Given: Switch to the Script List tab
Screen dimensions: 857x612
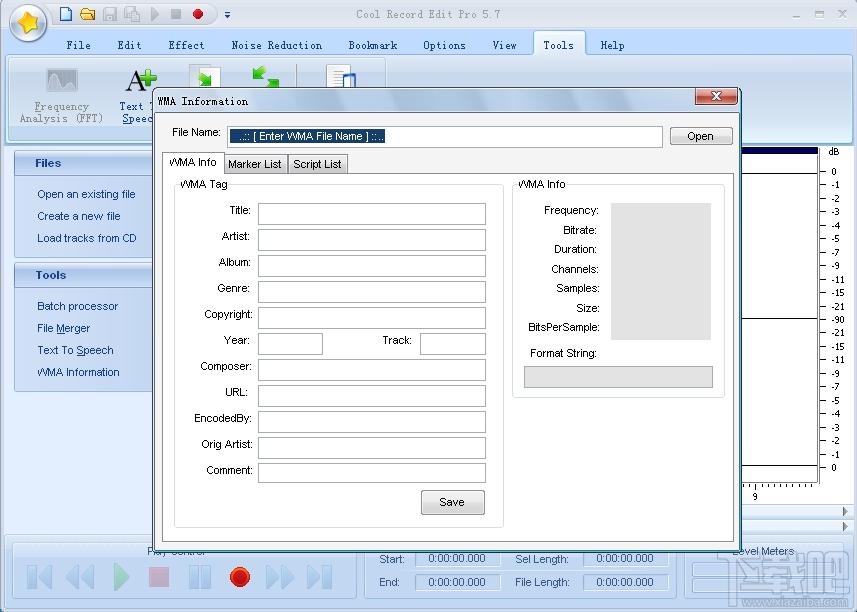Looking at the screenshot, I should (x=317, y=164).
